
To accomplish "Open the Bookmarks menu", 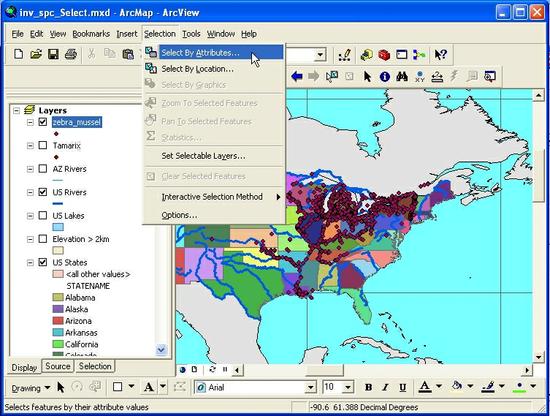I will coord(91,34).
